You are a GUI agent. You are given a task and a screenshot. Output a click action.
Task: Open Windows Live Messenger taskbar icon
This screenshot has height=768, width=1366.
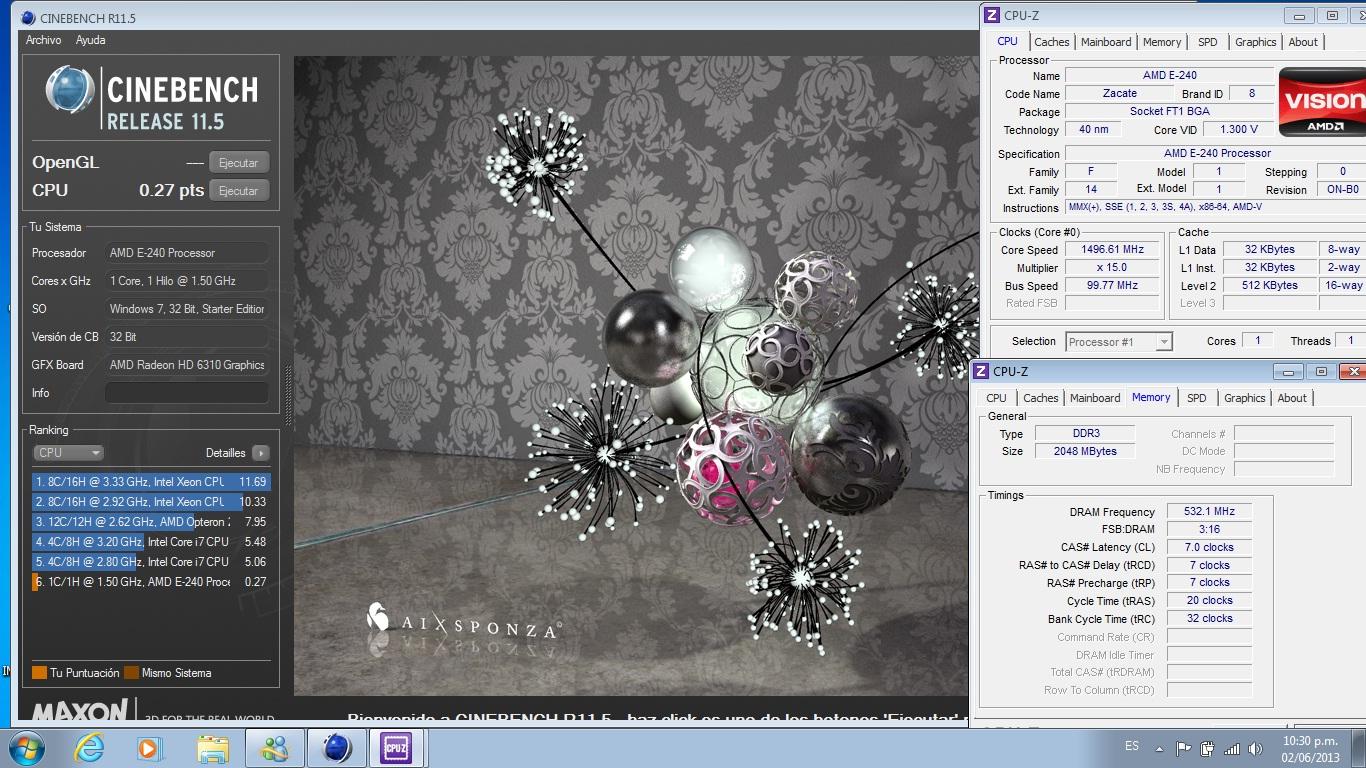tap(273, 748)
